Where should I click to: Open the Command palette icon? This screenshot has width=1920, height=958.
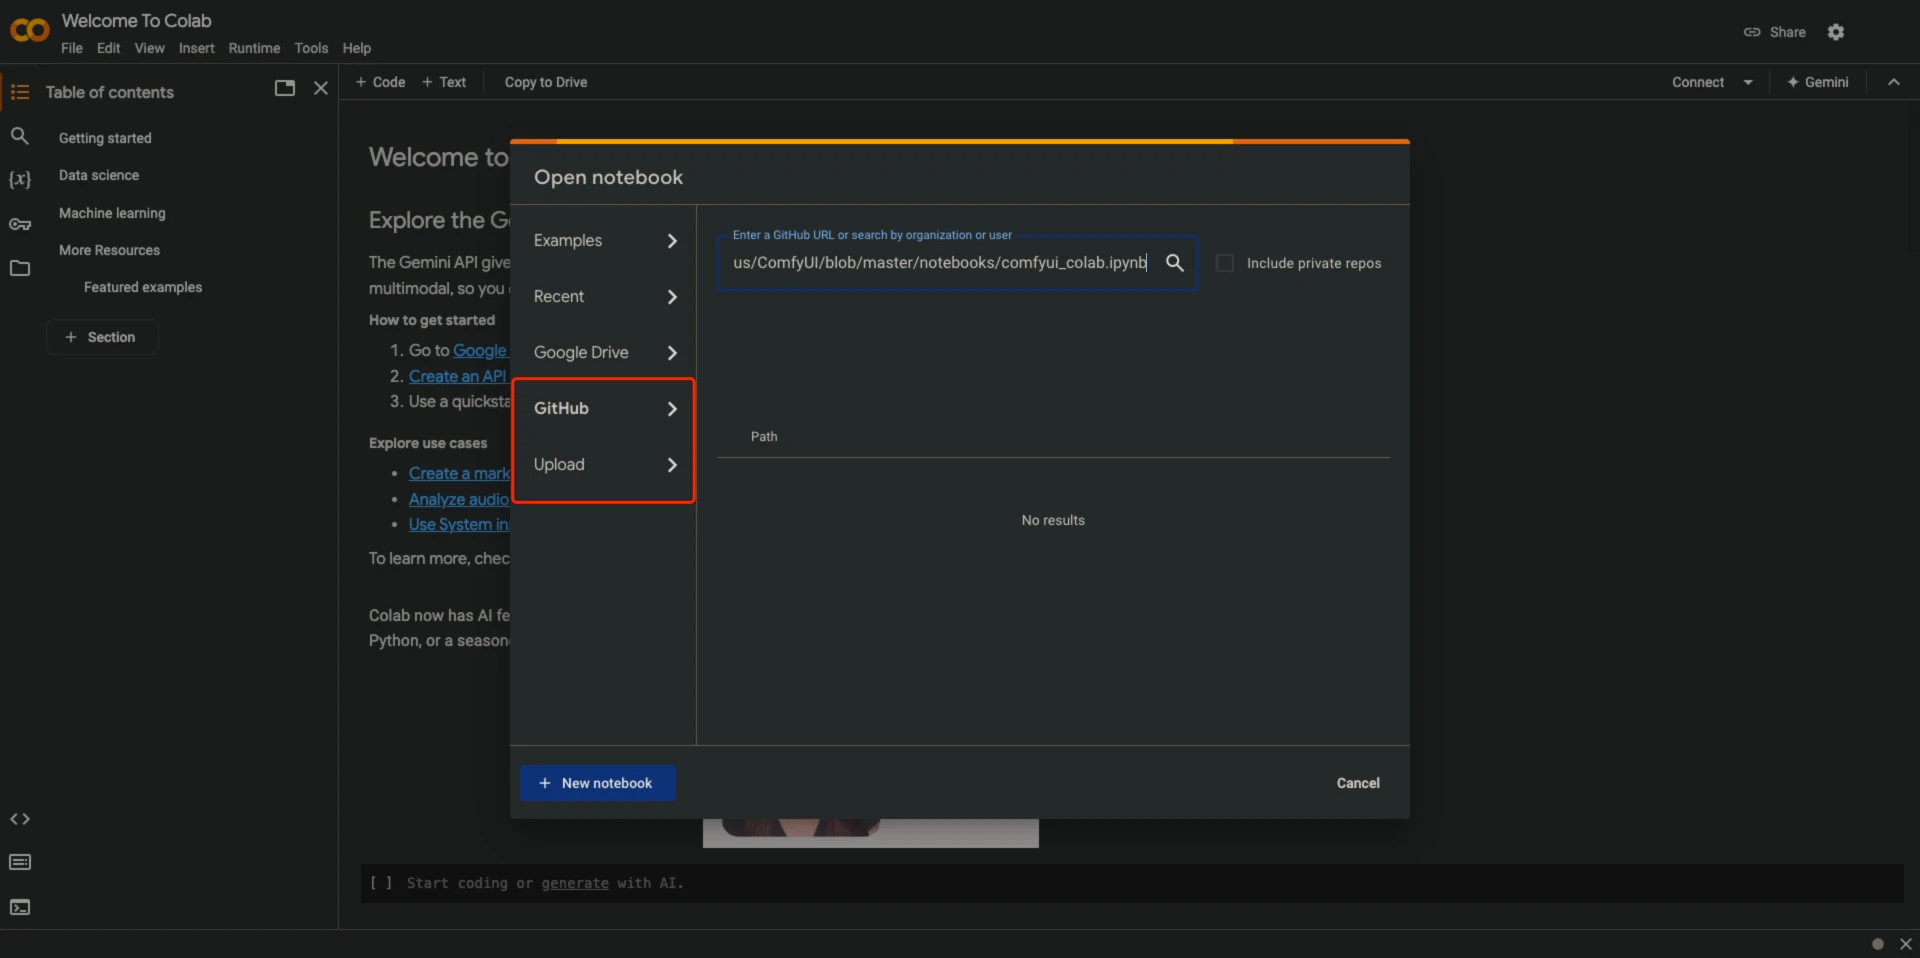20,862
